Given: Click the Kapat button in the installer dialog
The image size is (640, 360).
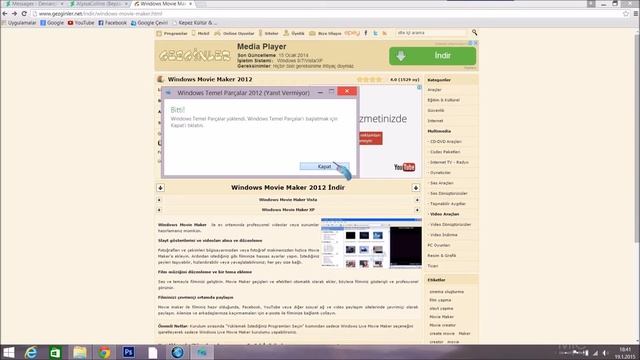Looking at the screenshot, I should [x=324, y=167].
